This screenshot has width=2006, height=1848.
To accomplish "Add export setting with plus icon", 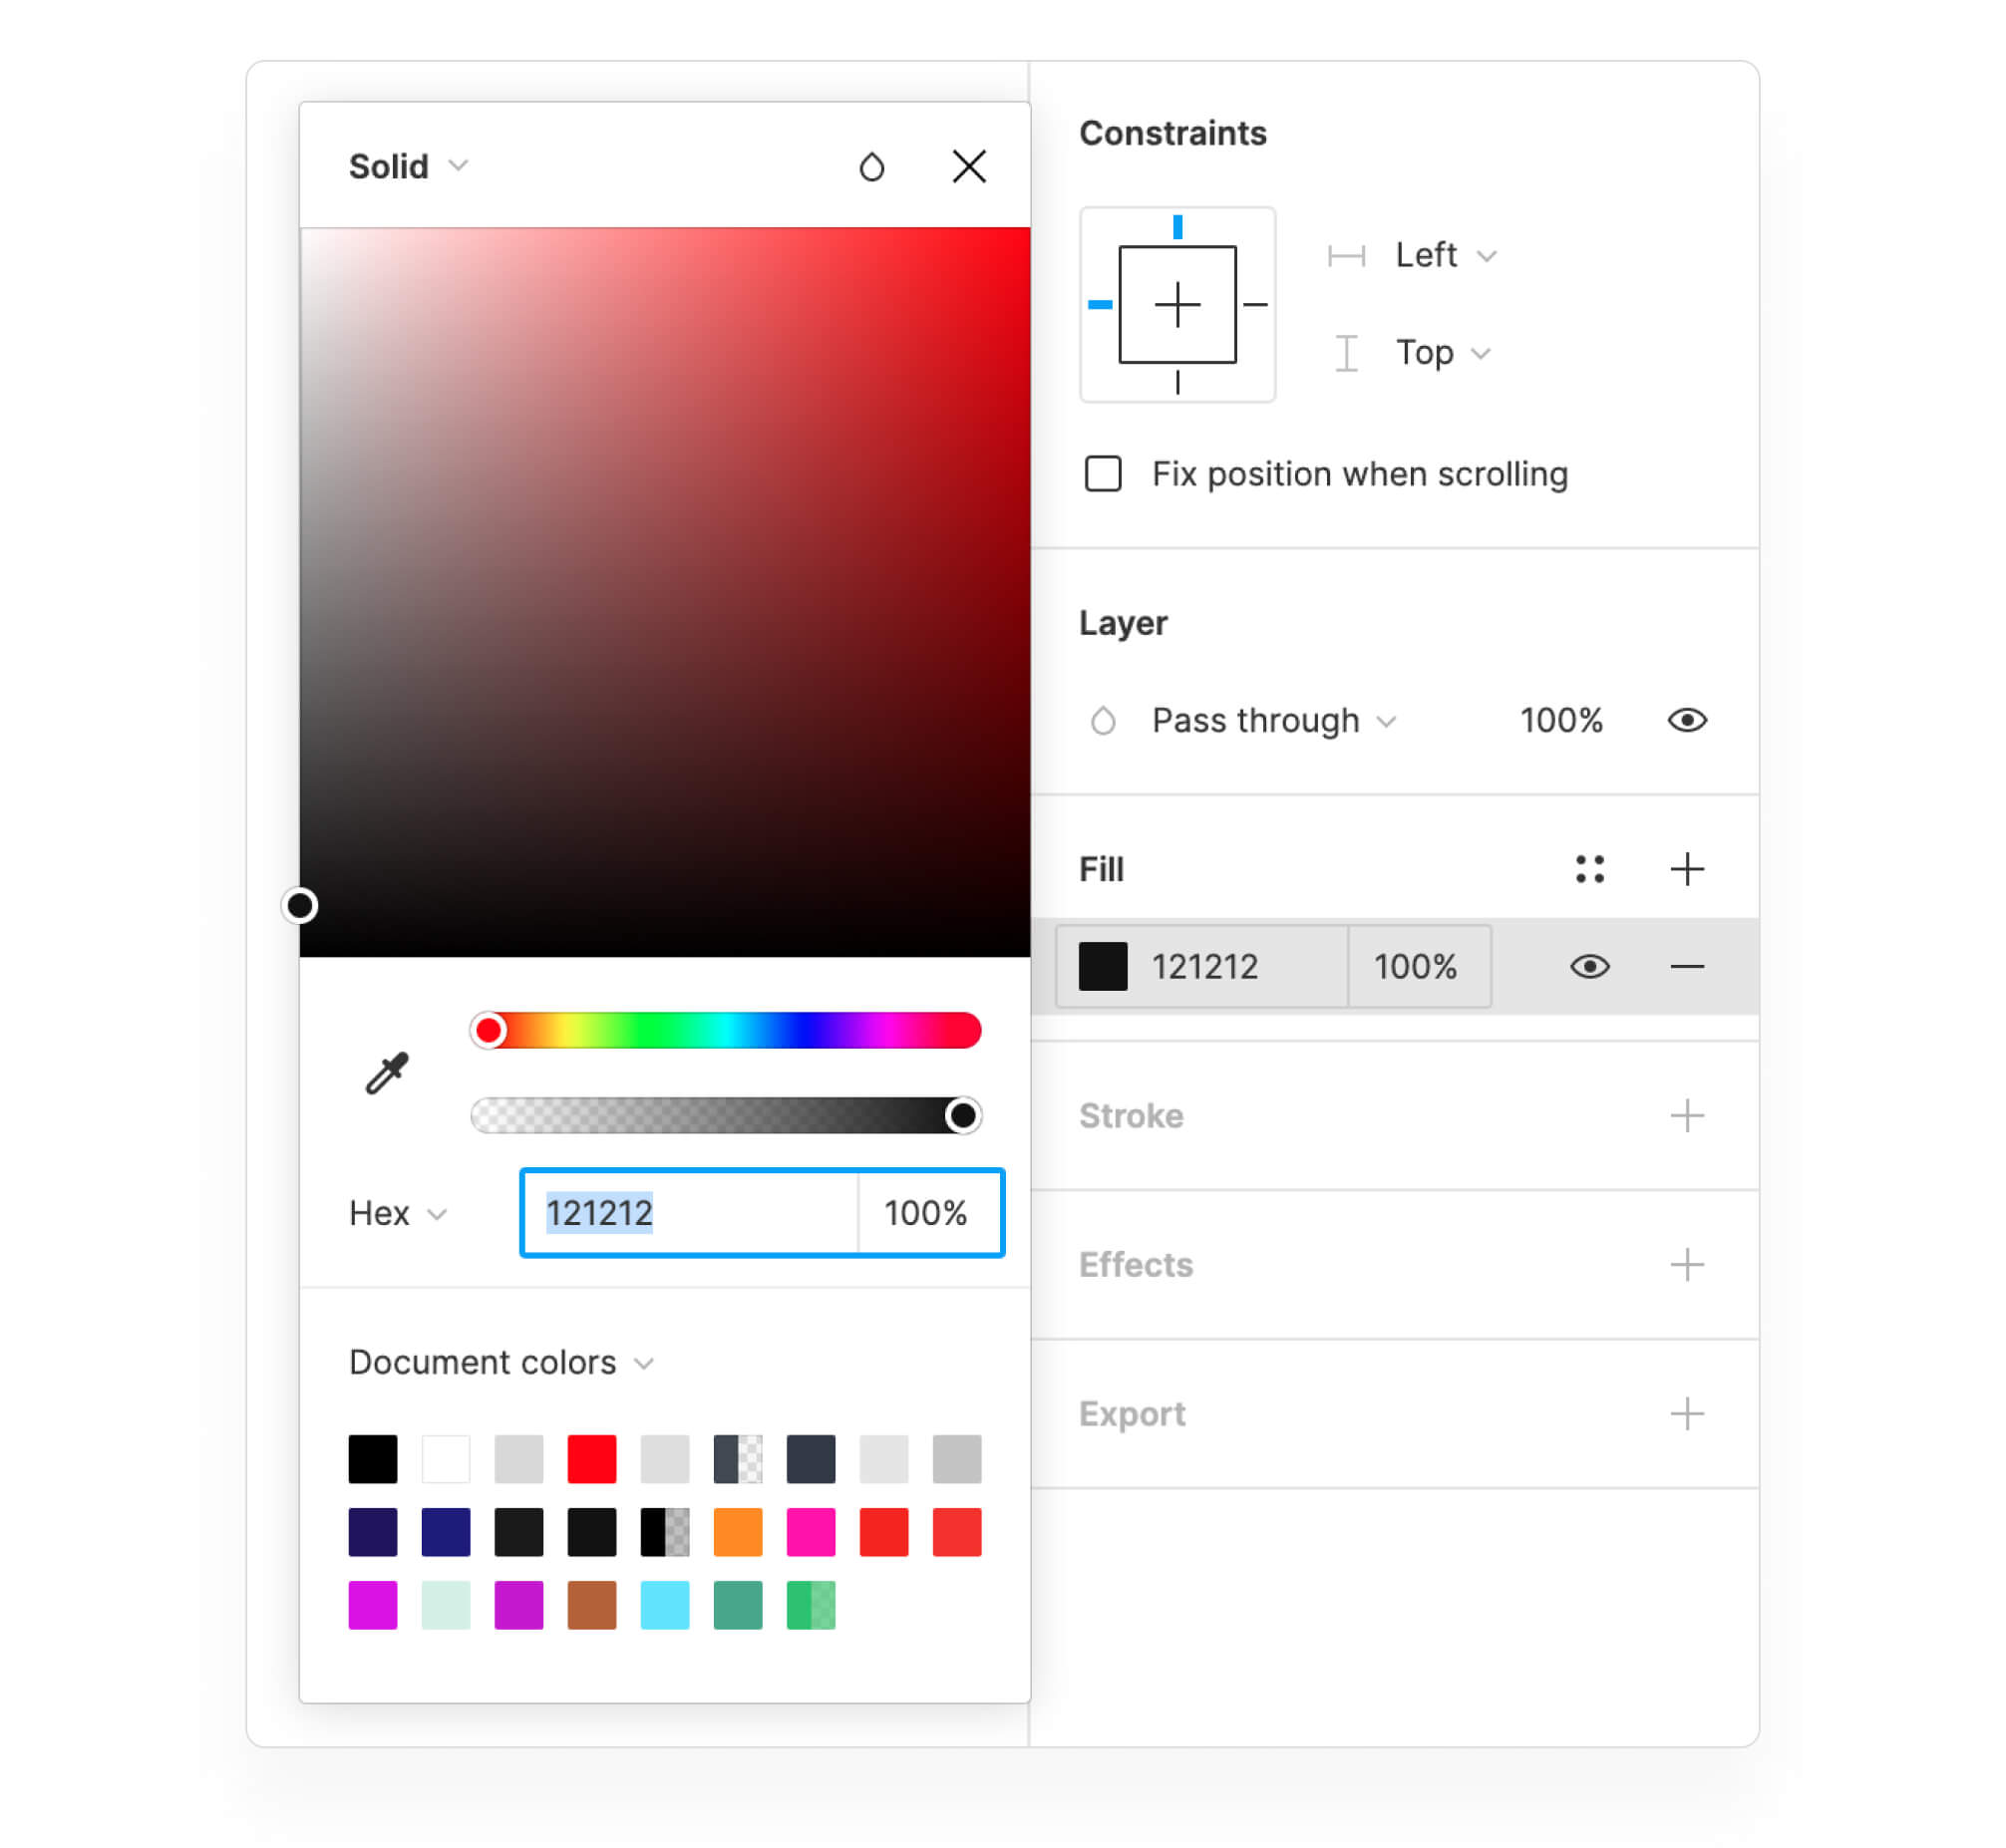I will tap(1687, 1414).
